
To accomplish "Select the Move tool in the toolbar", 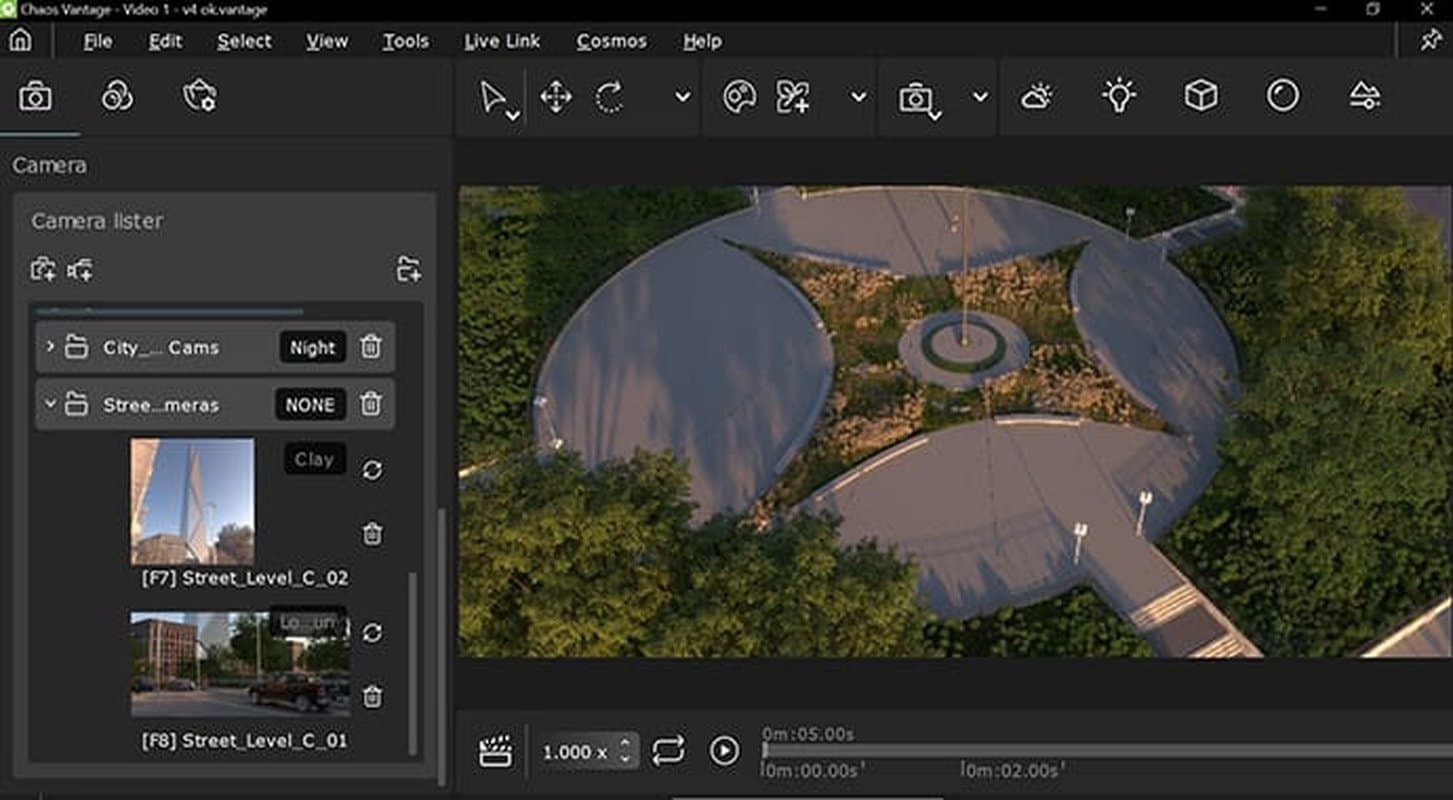I will pos(556,97).
